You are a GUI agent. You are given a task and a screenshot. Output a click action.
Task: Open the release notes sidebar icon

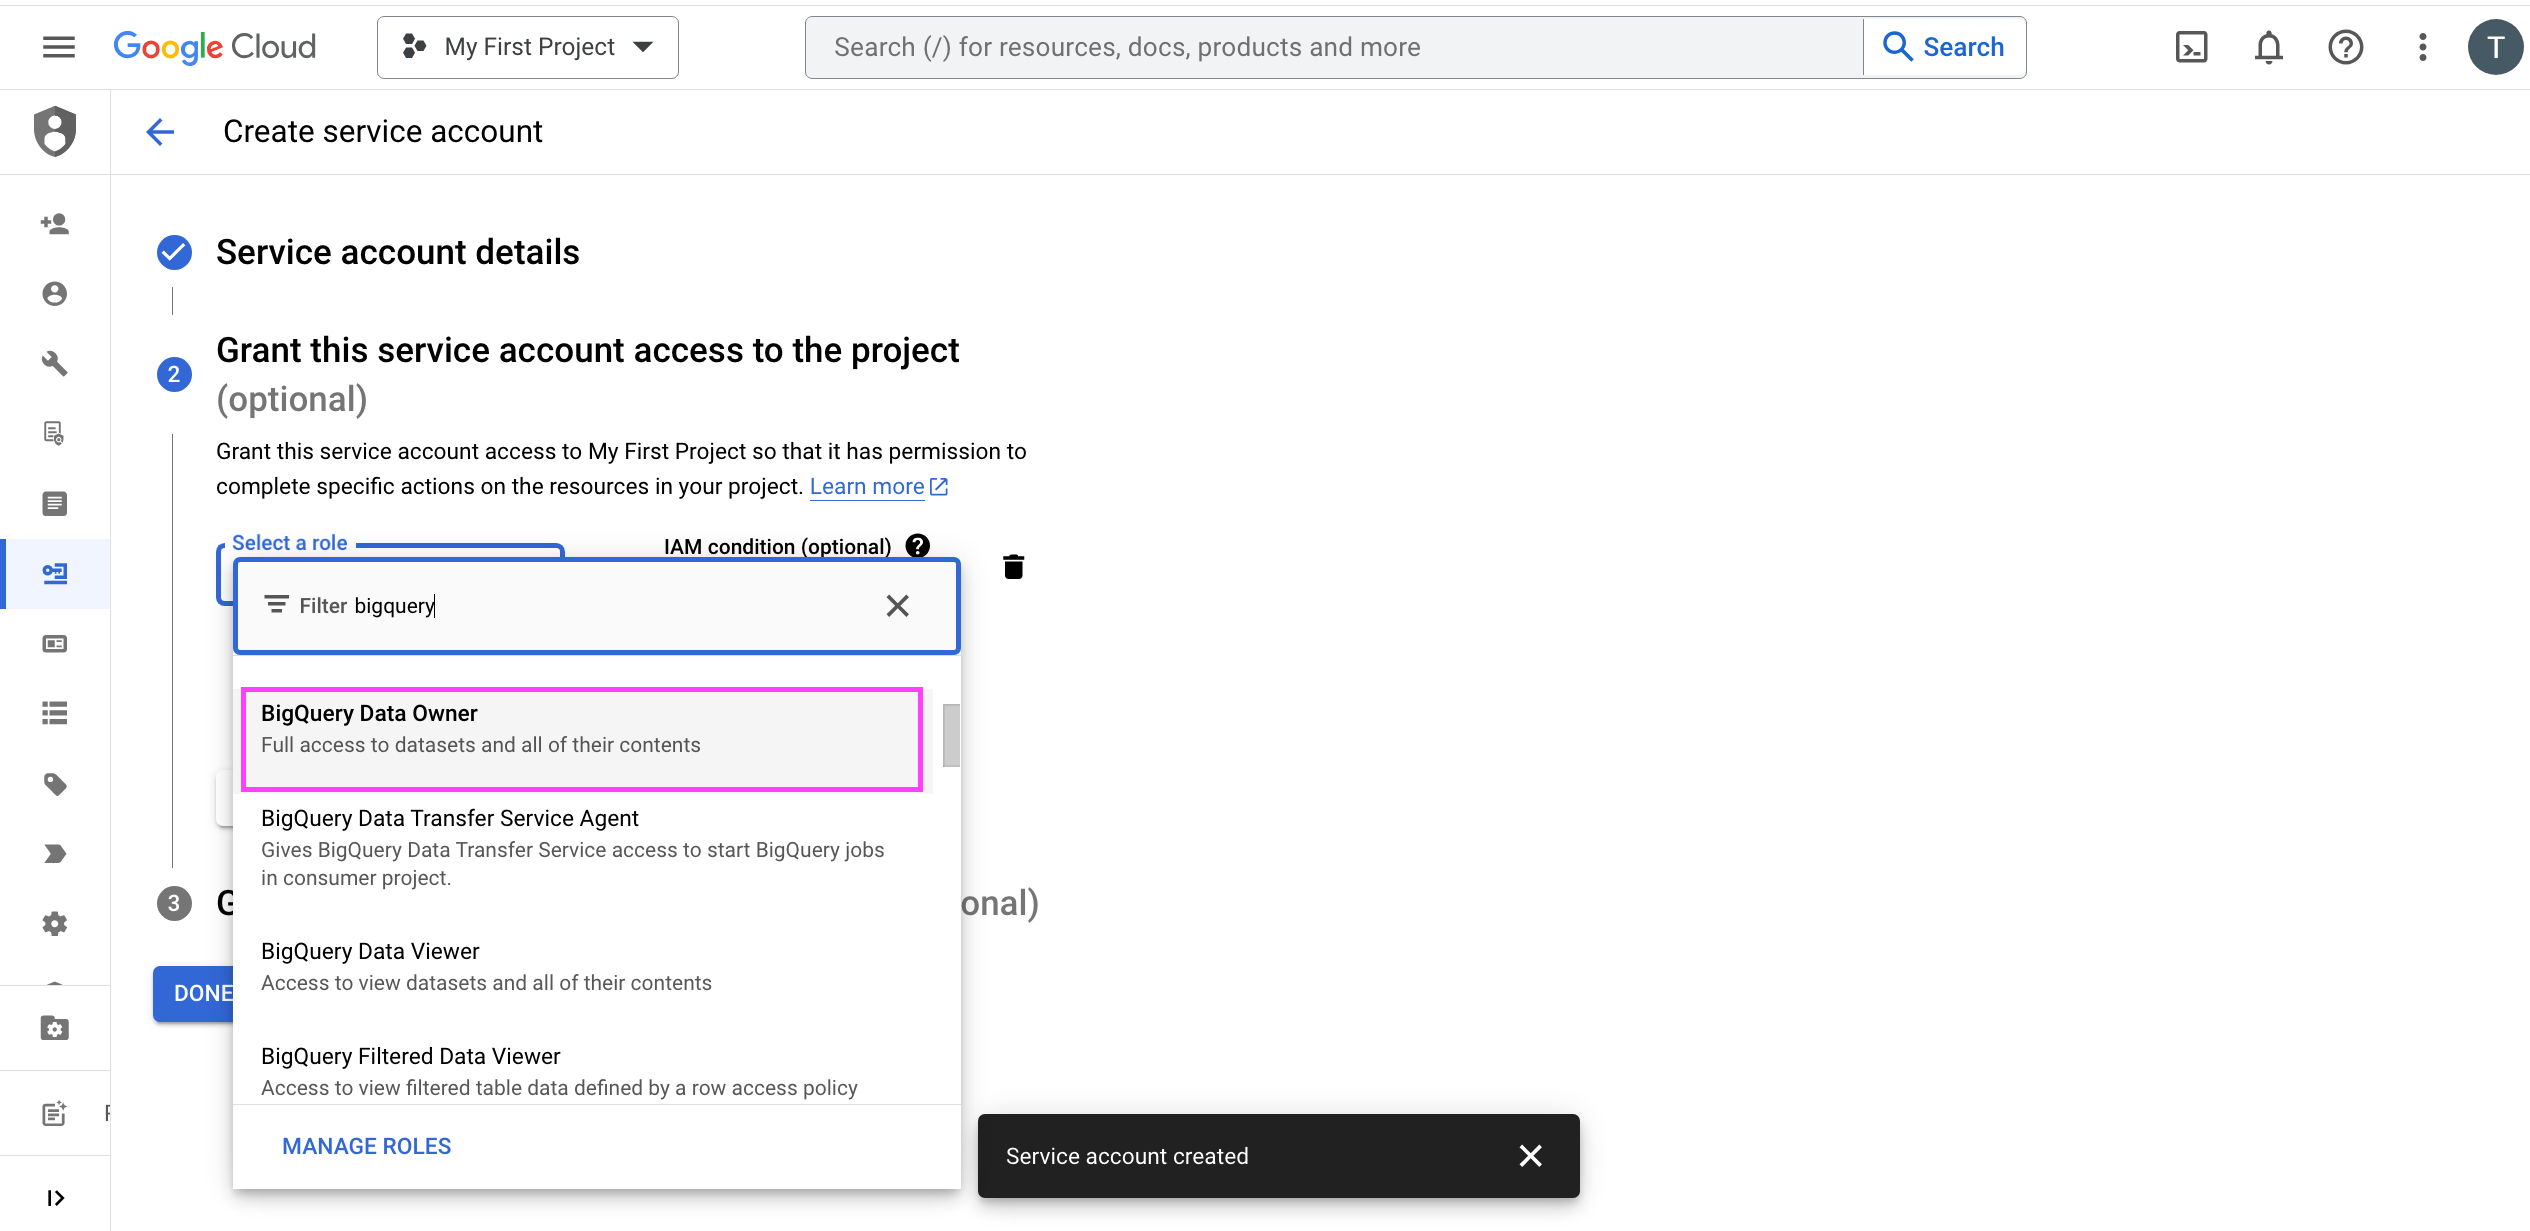(x=55, y=1113)
